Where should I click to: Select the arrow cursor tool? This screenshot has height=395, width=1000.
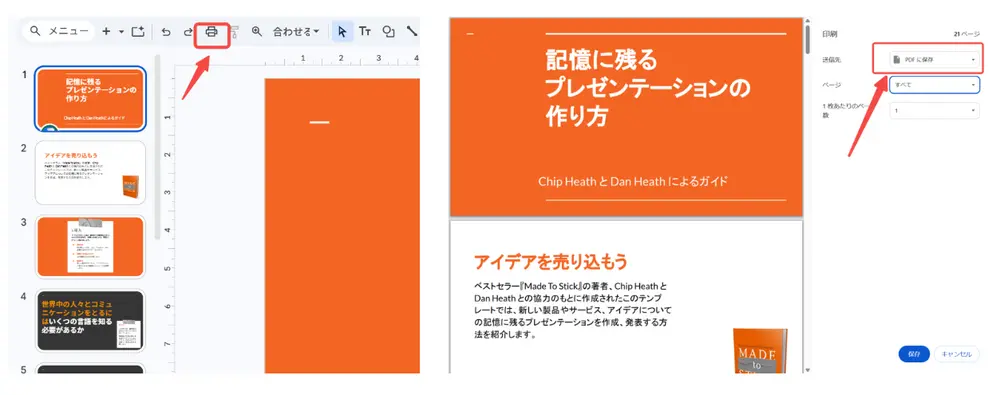(x=342, y=31)
